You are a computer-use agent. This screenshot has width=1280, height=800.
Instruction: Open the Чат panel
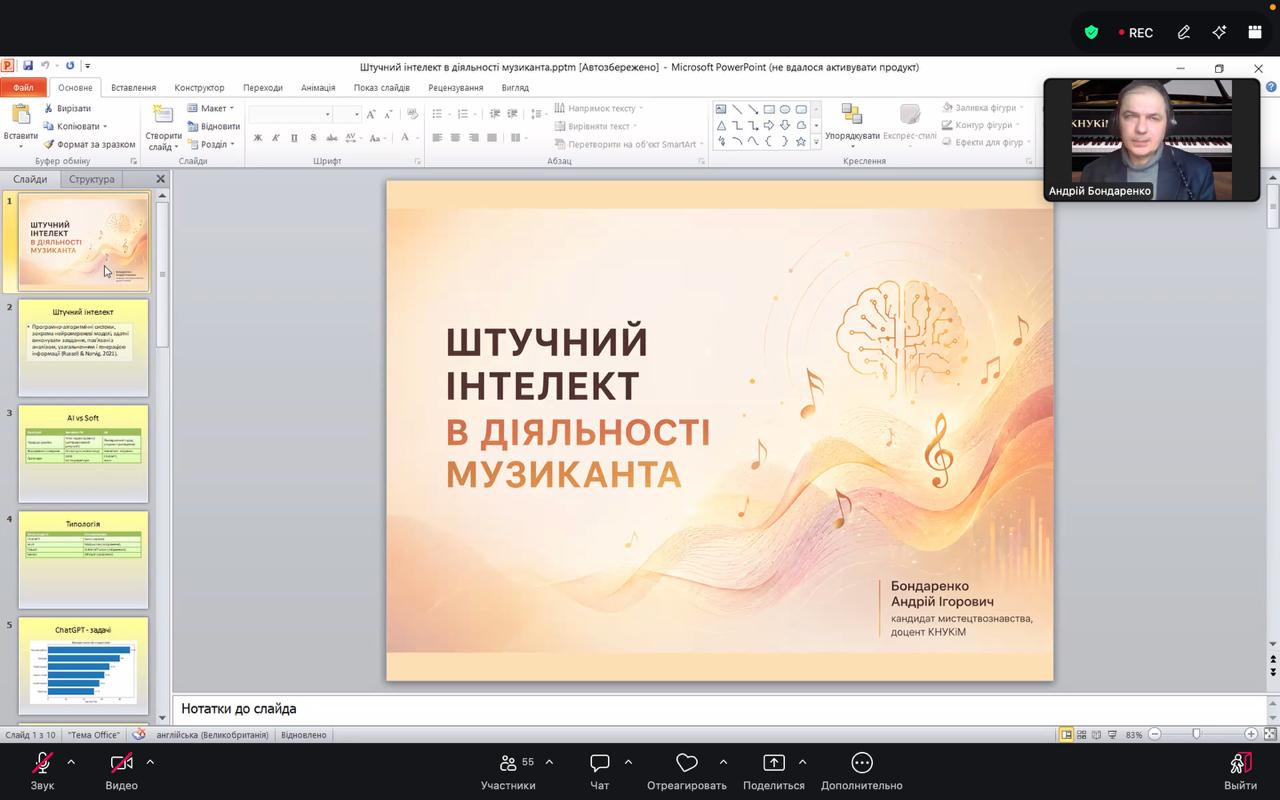coord(600,763)
